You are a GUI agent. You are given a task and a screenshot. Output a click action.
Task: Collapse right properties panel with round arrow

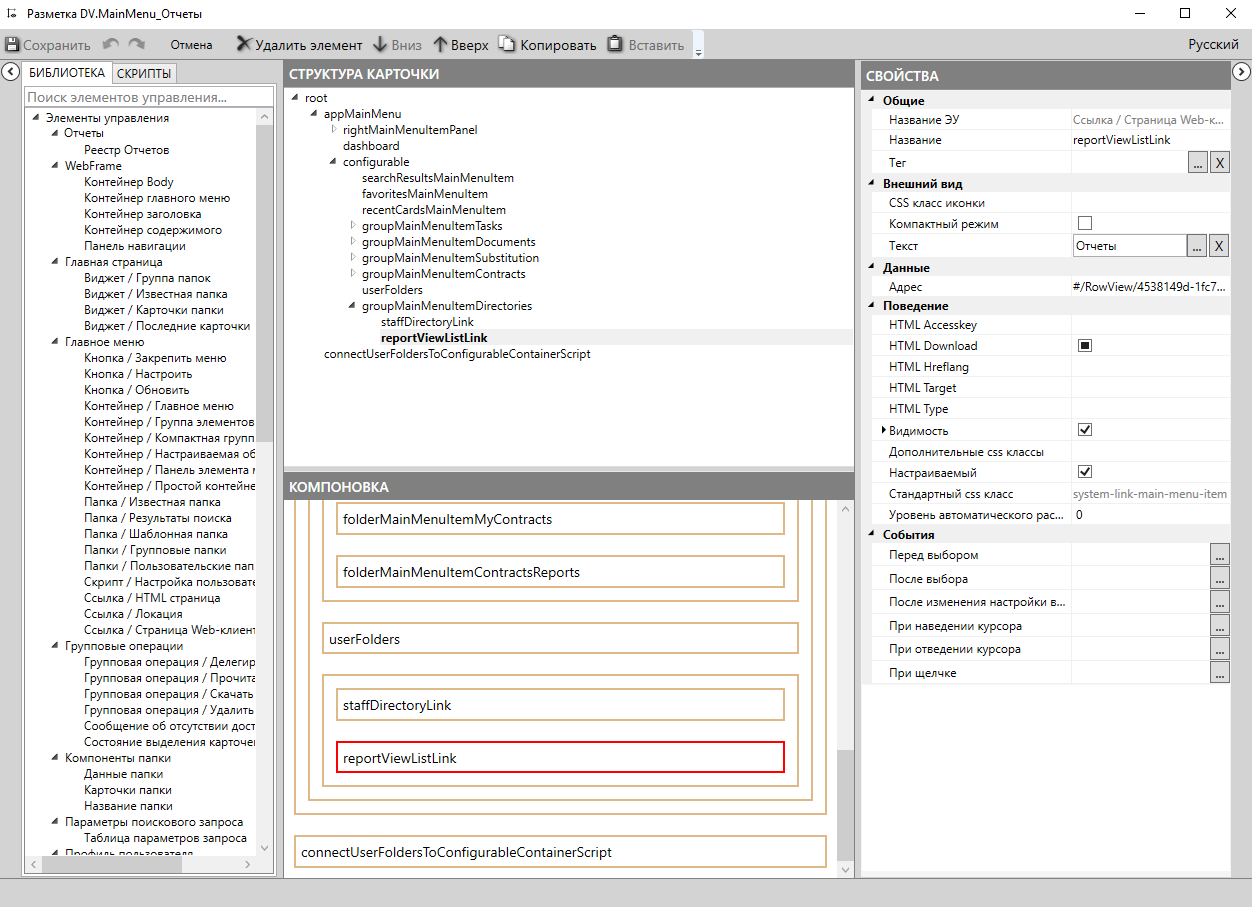[1241, 72]
